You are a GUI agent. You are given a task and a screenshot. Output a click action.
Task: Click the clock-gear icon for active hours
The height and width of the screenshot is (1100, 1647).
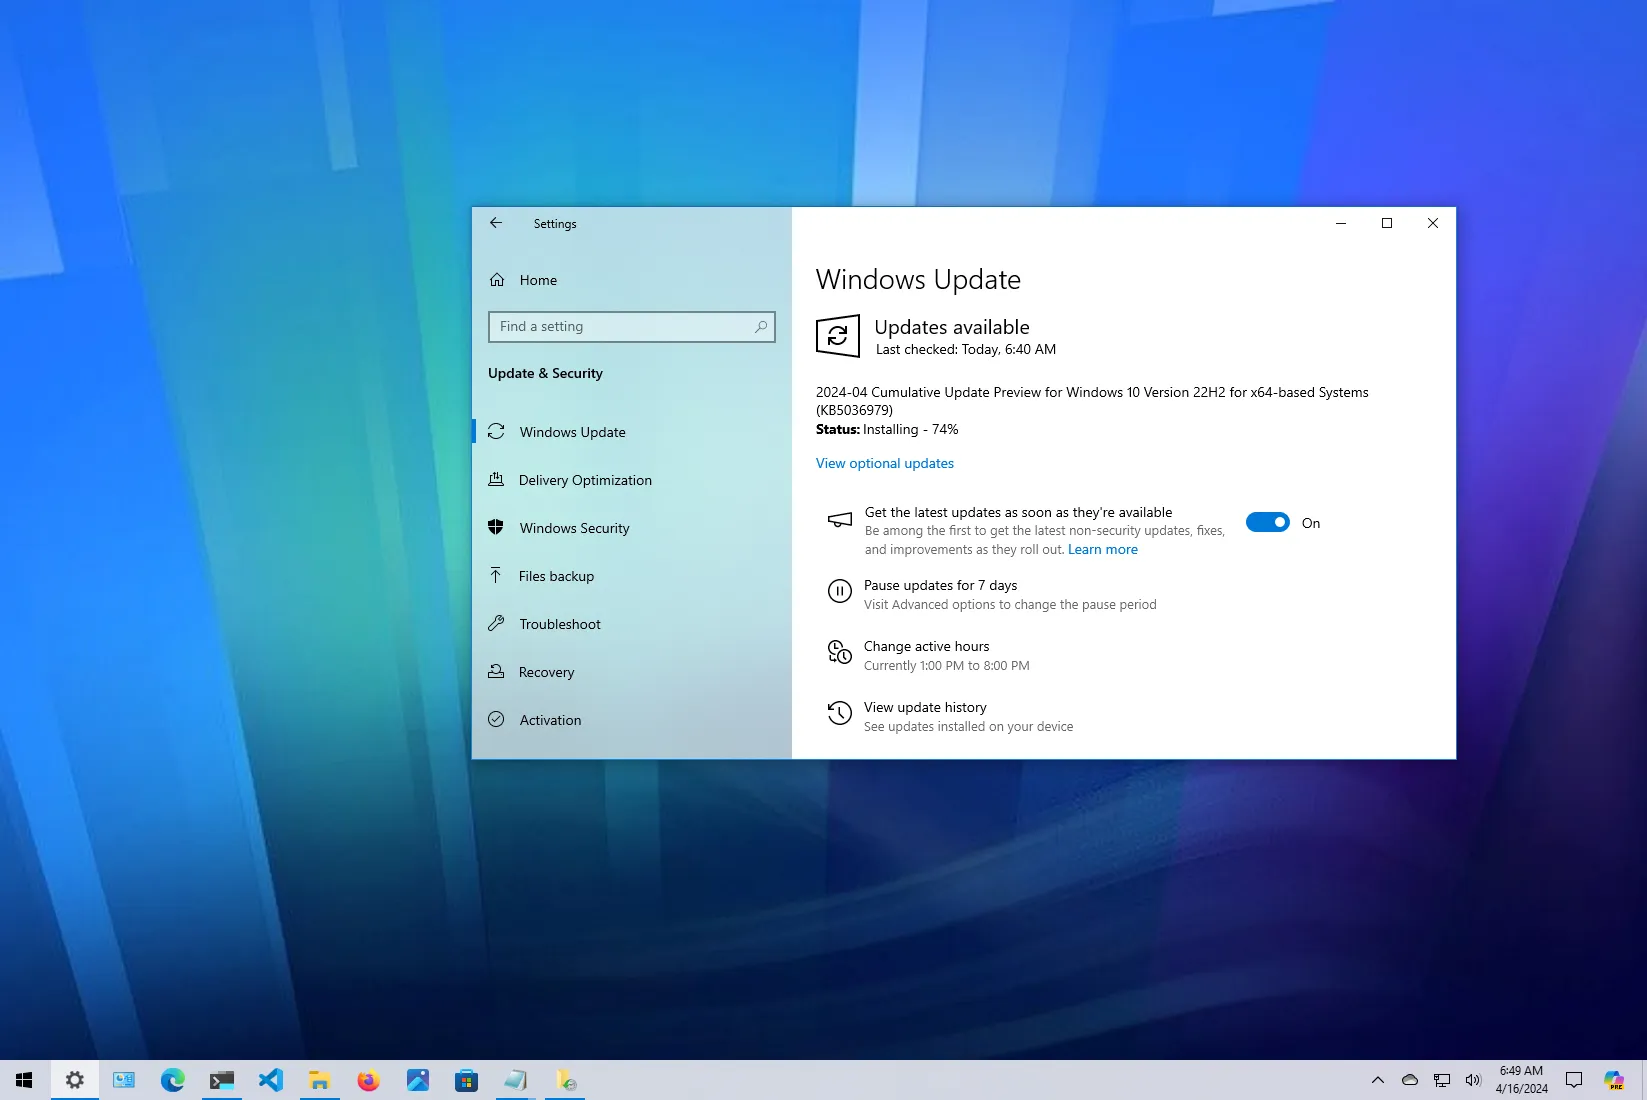(839, 652)
